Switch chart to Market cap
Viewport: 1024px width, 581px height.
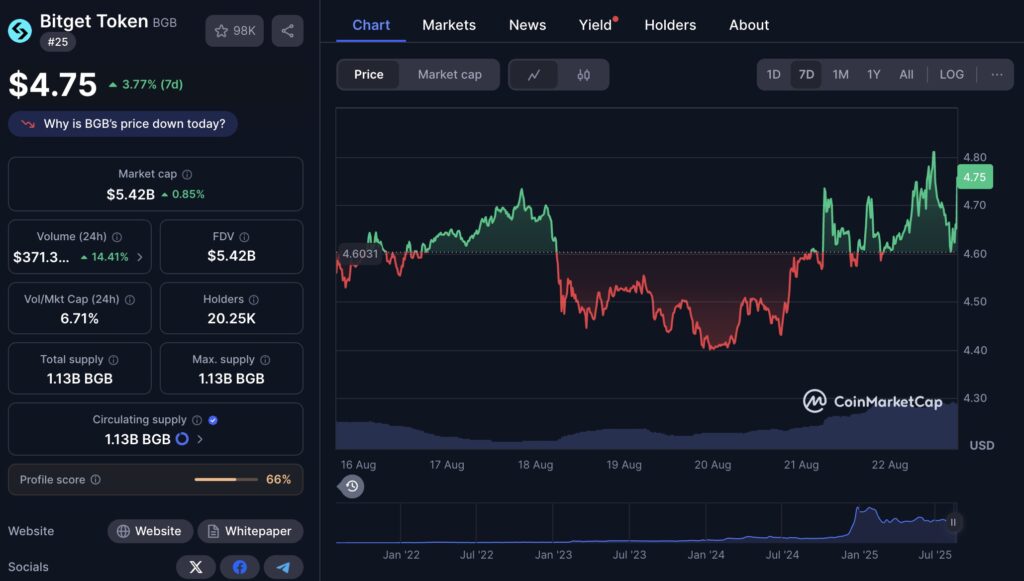coord(450,75)
